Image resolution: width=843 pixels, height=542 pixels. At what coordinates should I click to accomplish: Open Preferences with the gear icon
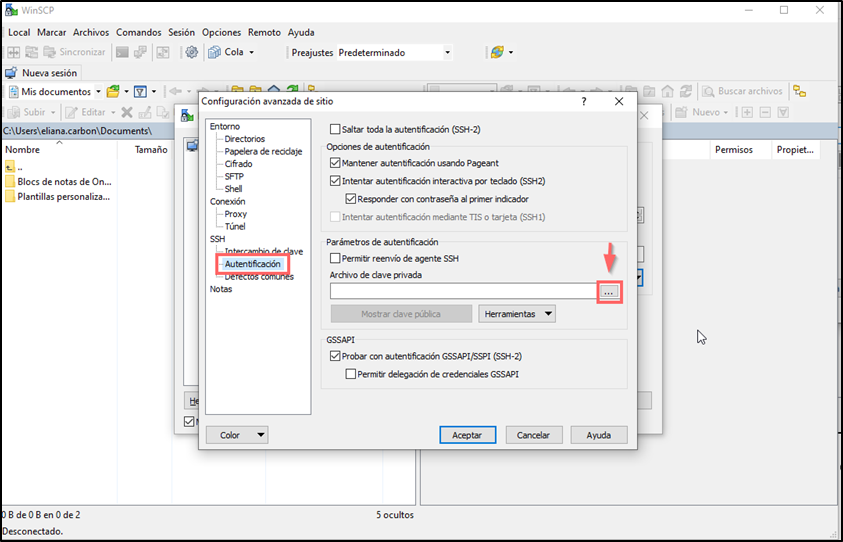pos(191,52)
